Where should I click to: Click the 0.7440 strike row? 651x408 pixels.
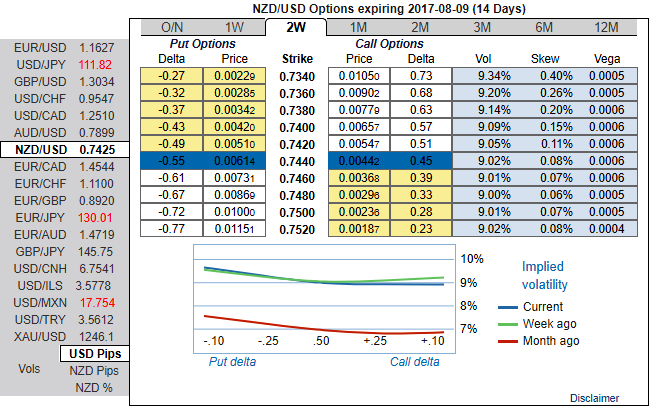point(296,160)
